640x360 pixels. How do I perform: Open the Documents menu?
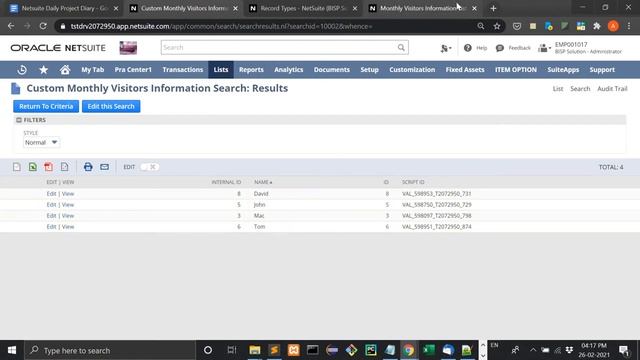331,70
